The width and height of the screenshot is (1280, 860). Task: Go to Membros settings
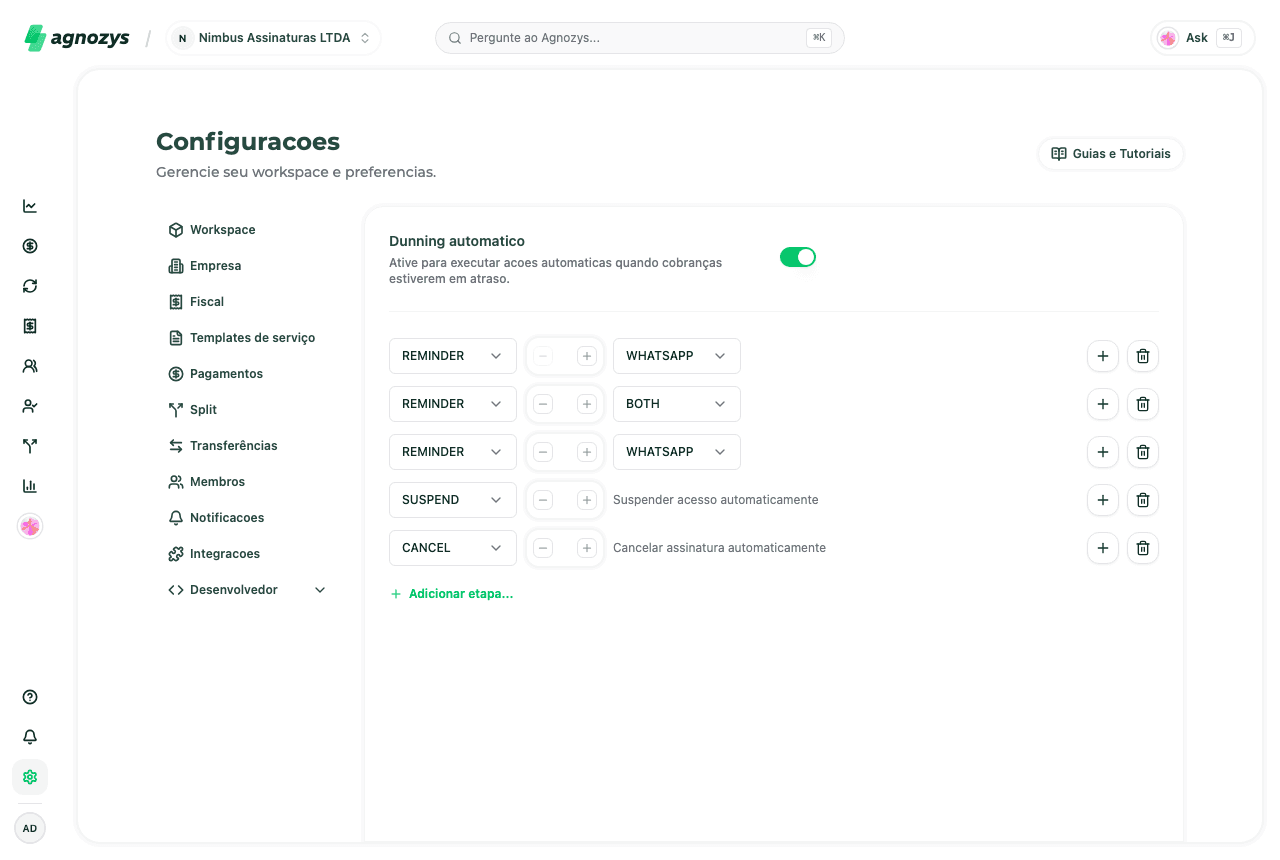click(247, 482)
